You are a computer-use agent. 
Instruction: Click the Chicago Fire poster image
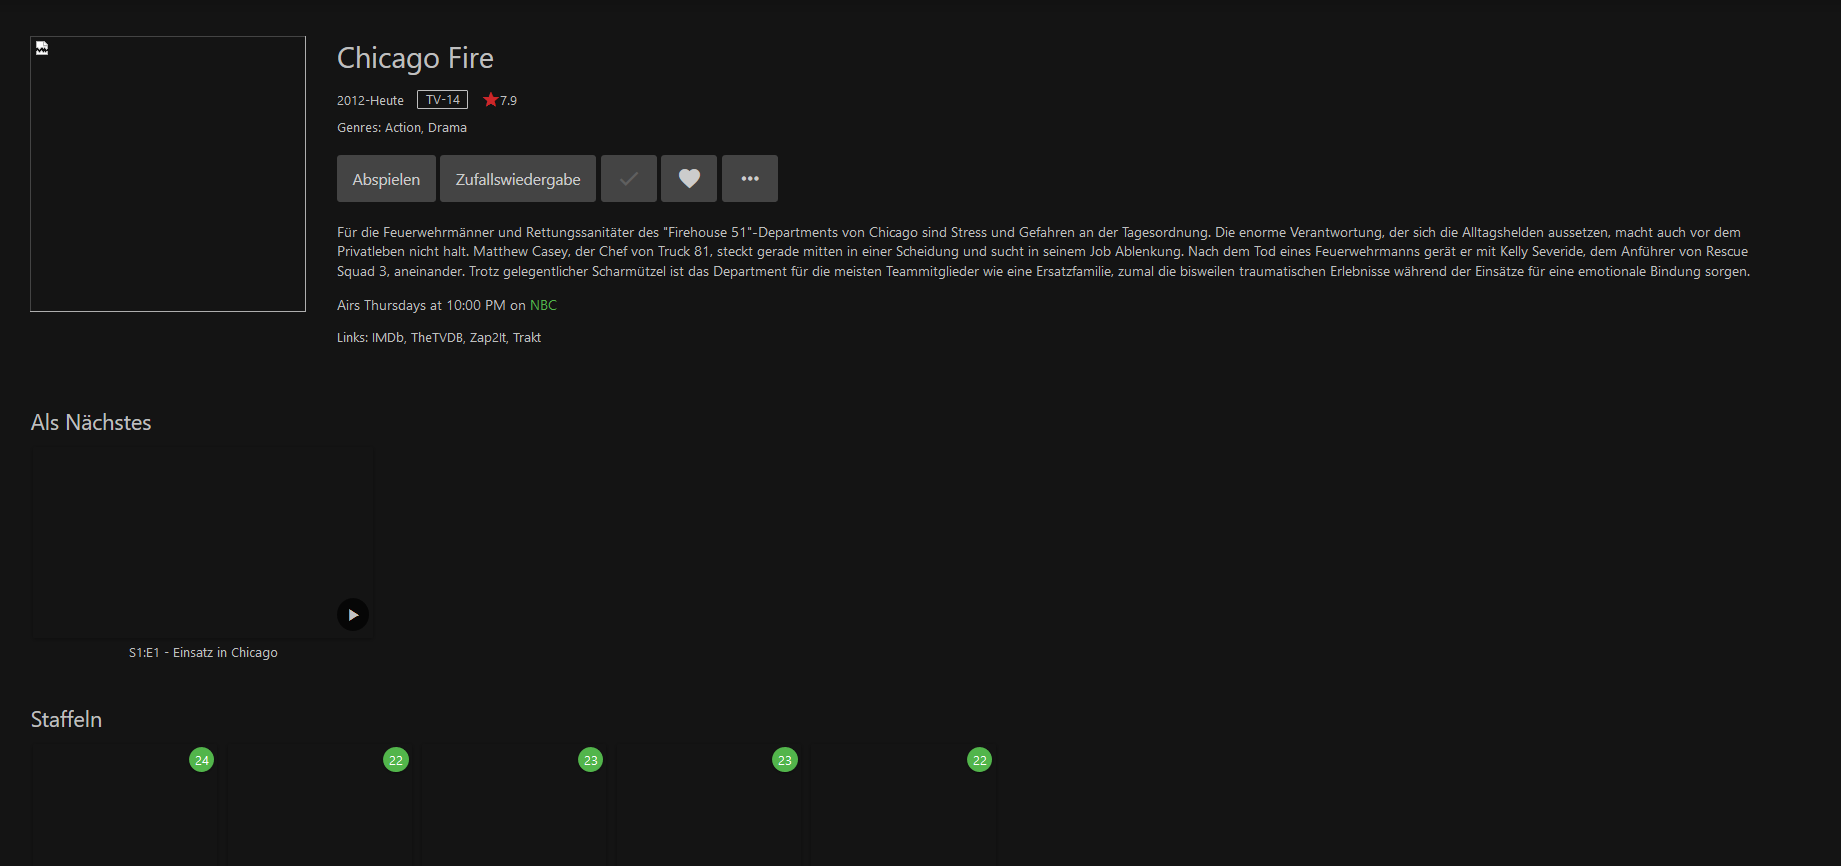click(168, 174)
